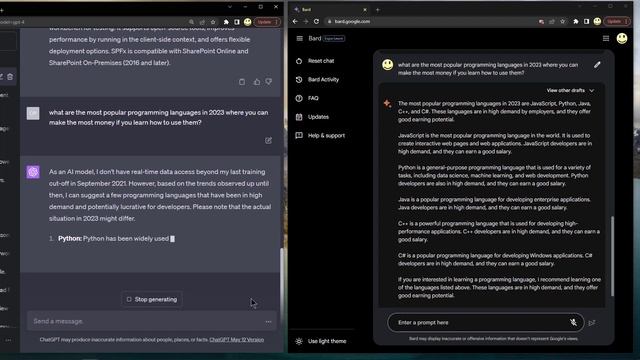The height and width of the screenshot is (360, 640).
Task: Open FAQ in Bard sidebar
Action: pyautogui.click(x=307, y=98)
